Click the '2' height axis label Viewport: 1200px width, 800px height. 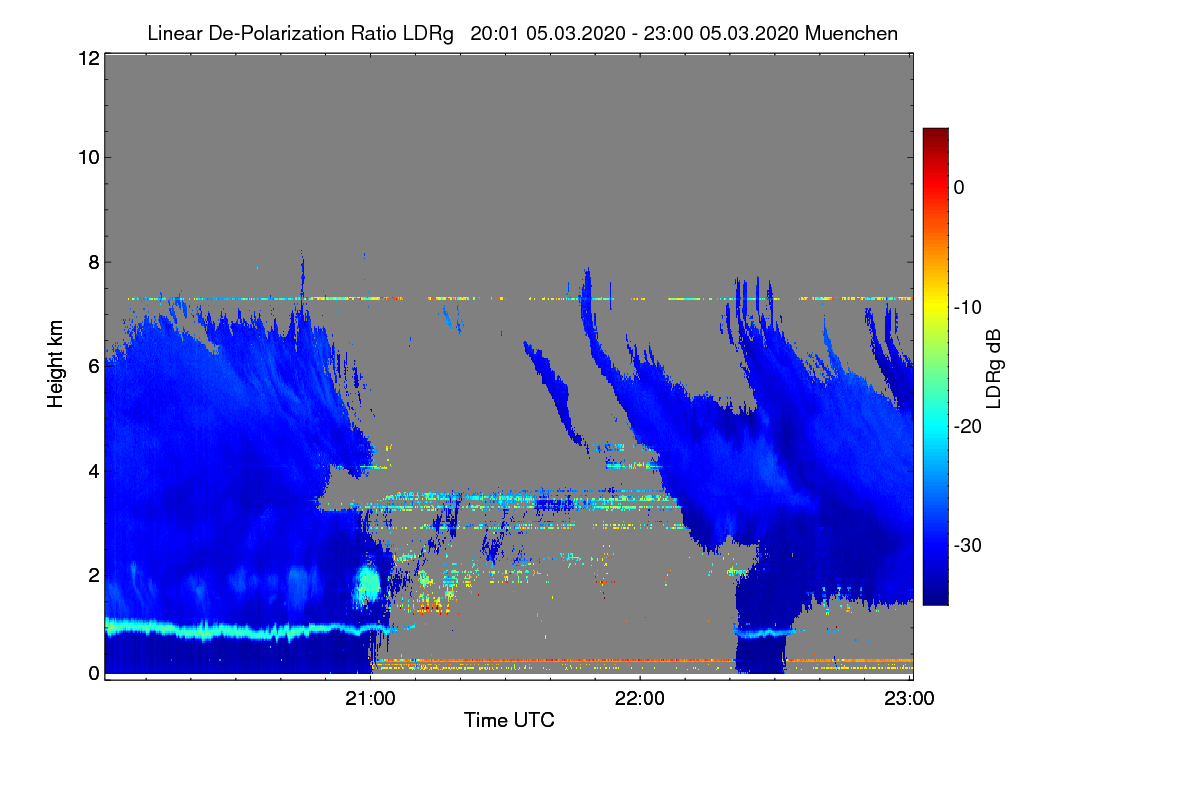[93, 575]
